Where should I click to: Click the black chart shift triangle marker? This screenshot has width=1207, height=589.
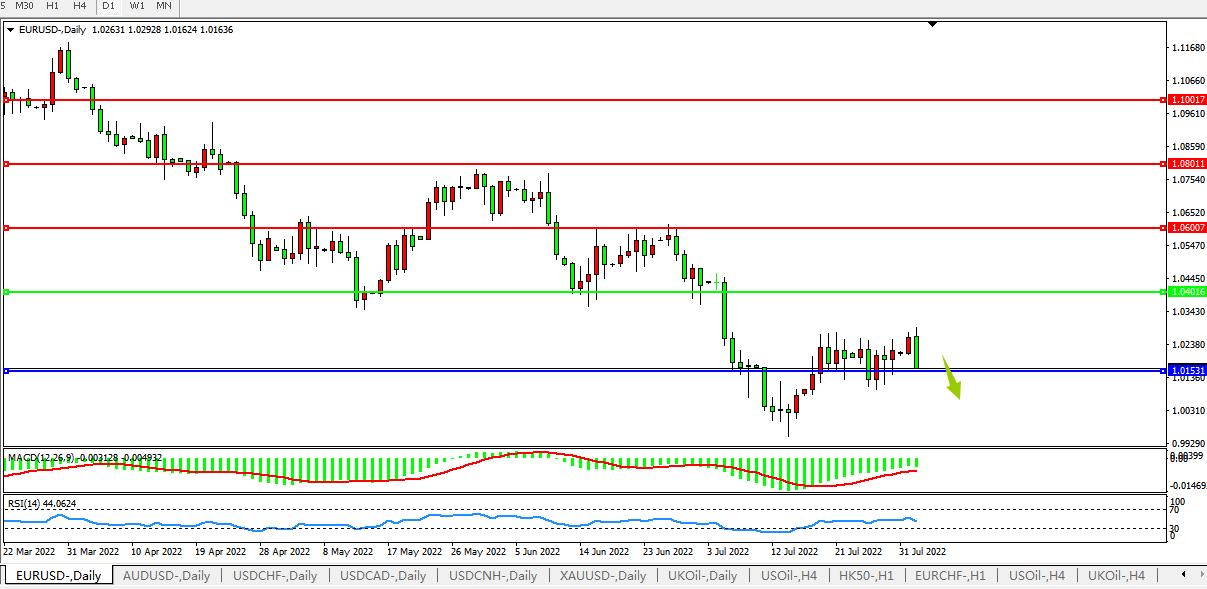[x=932, y=24]
